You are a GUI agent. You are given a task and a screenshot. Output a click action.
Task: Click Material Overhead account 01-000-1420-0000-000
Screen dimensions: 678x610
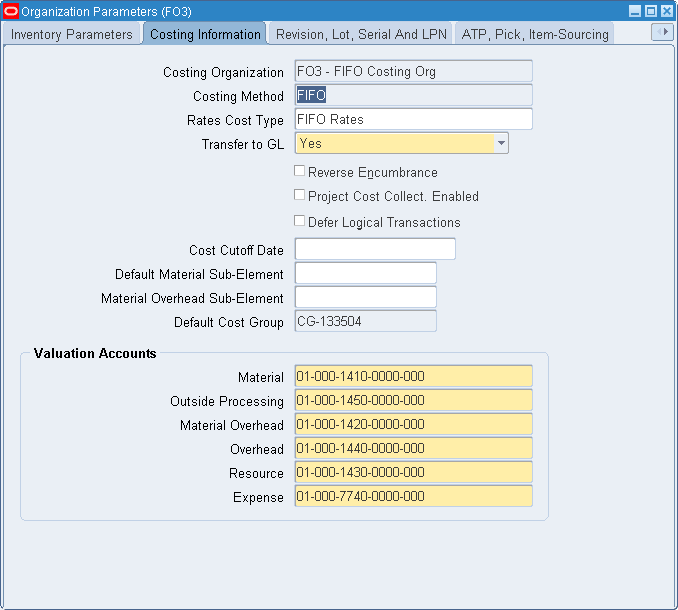[413, 424]
